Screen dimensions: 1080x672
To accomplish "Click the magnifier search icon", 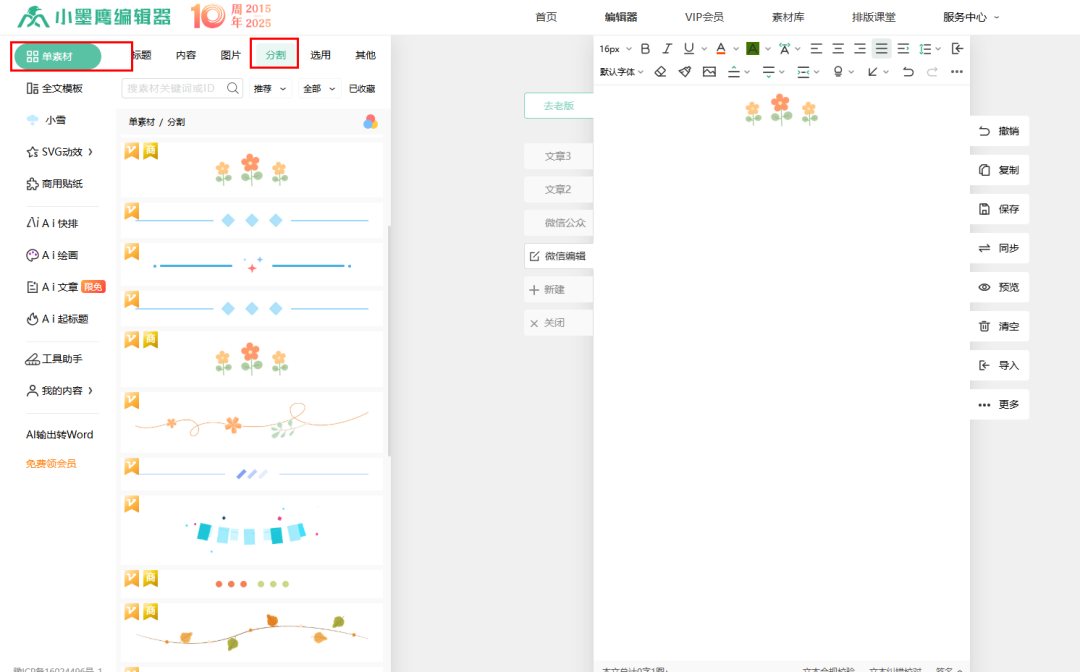I will pos(233,89).
